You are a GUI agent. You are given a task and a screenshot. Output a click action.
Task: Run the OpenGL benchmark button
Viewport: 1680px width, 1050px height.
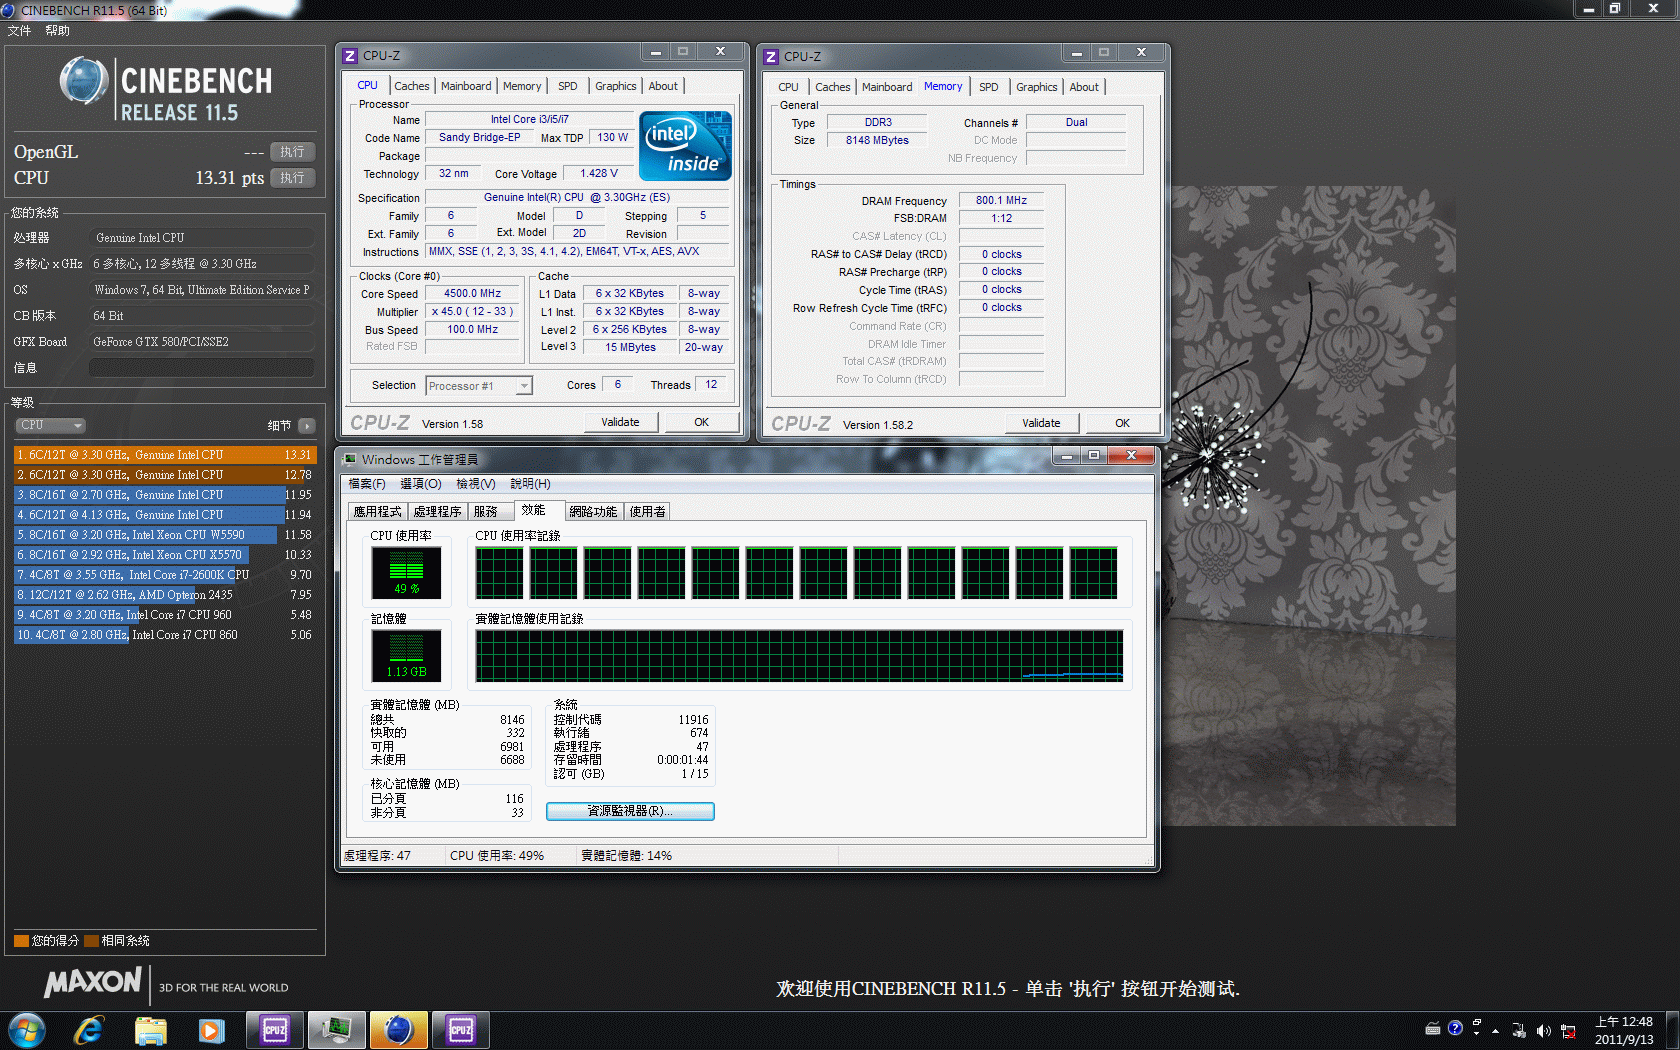(x=292, y=152)
